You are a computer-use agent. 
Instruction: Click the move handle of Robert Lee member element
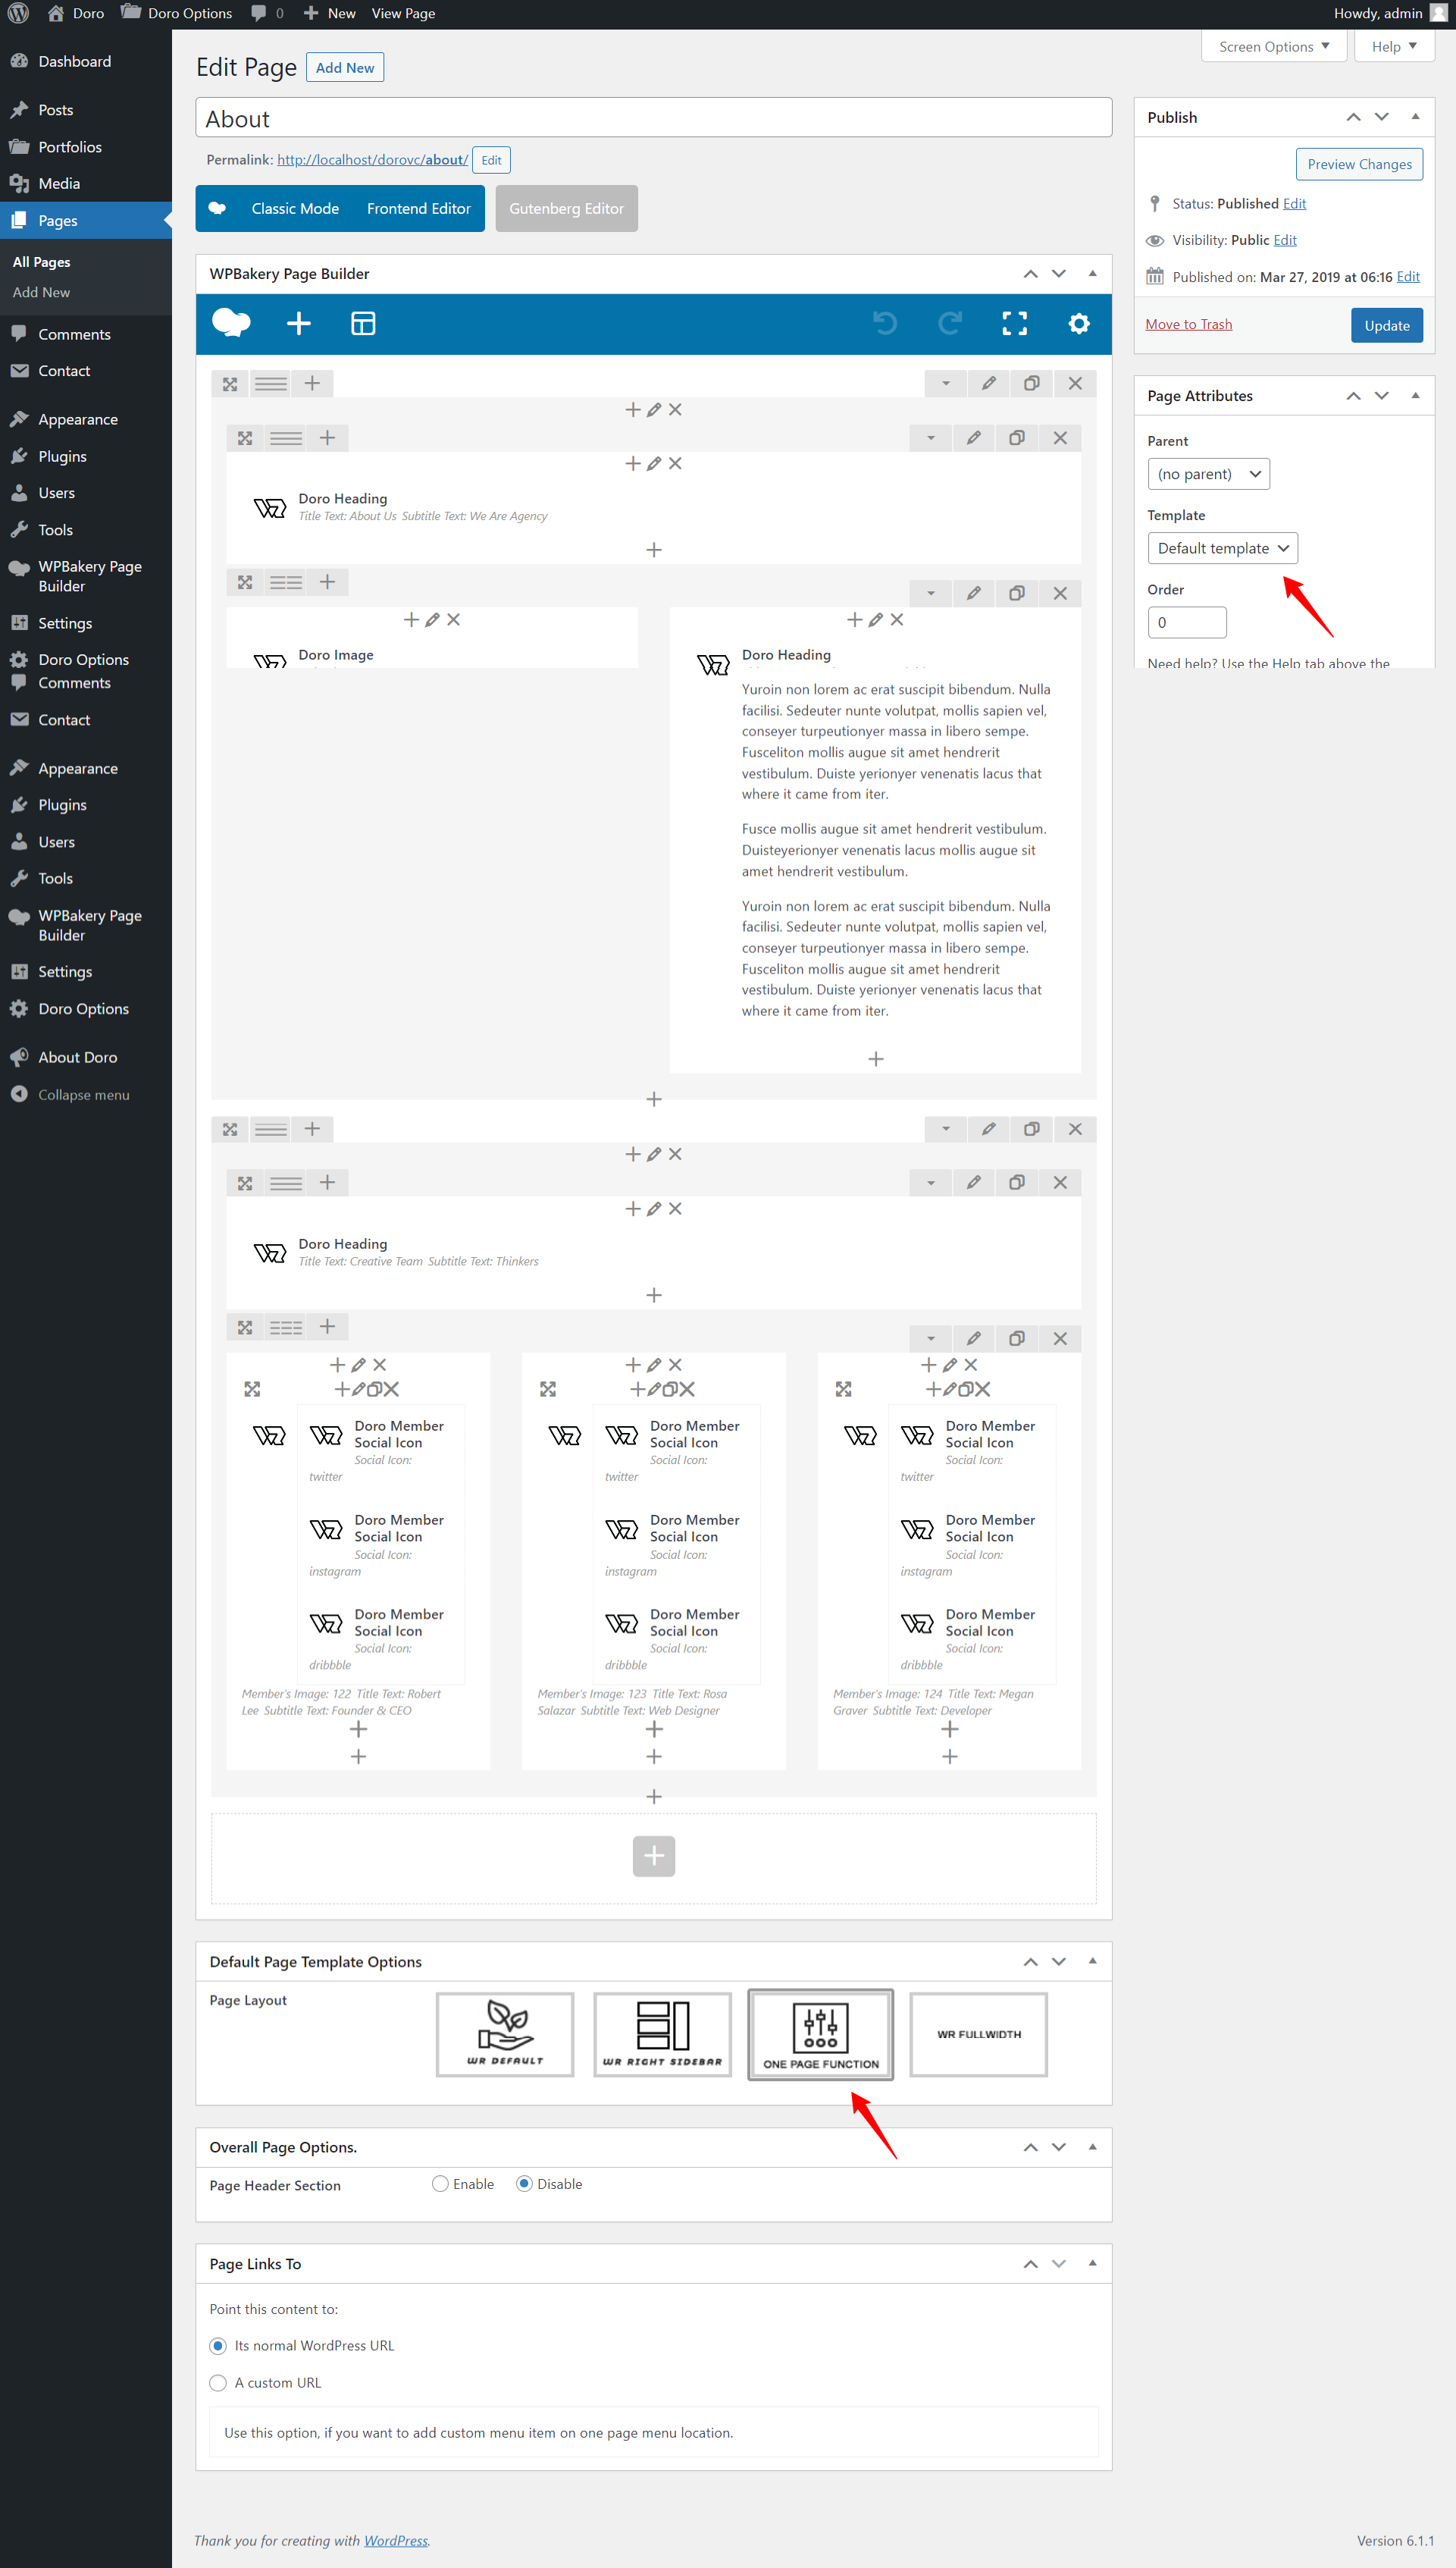click(x=252, y=1389)
